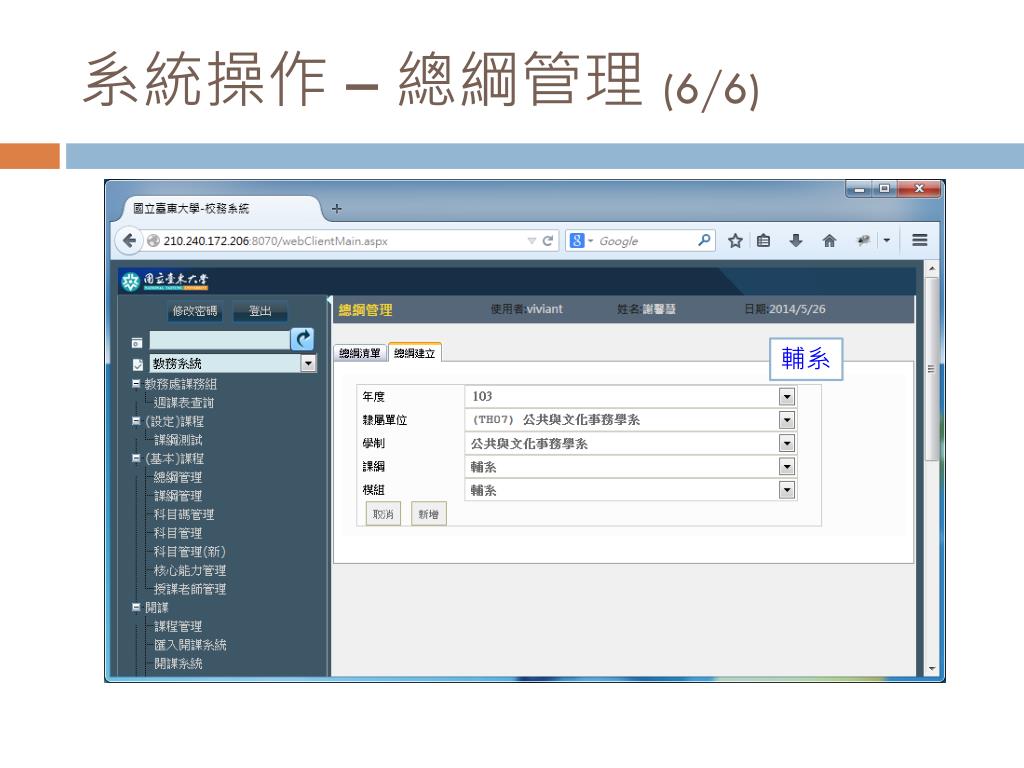Open 總綱管理 in the sidebar tree

coord(178,477)
